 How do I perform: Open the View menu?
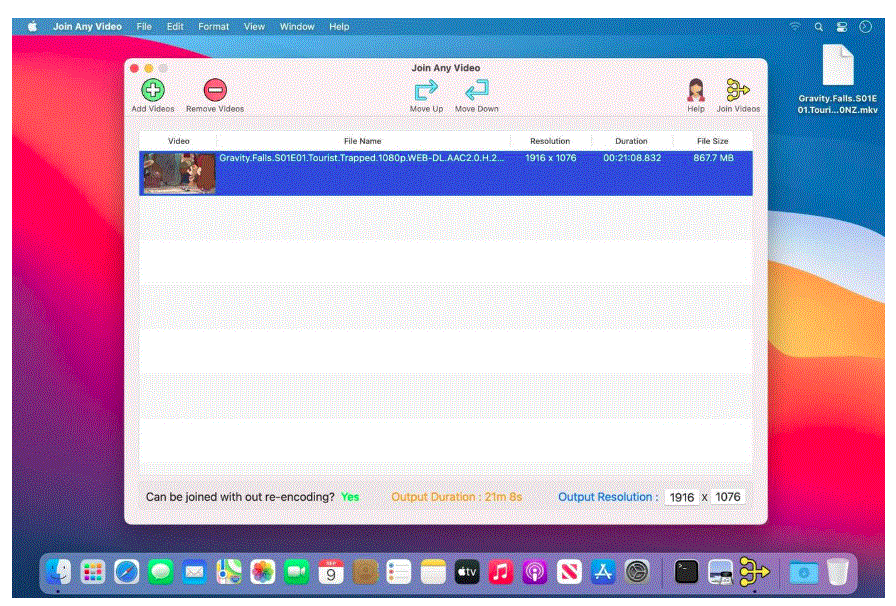[x=254, y=26]
